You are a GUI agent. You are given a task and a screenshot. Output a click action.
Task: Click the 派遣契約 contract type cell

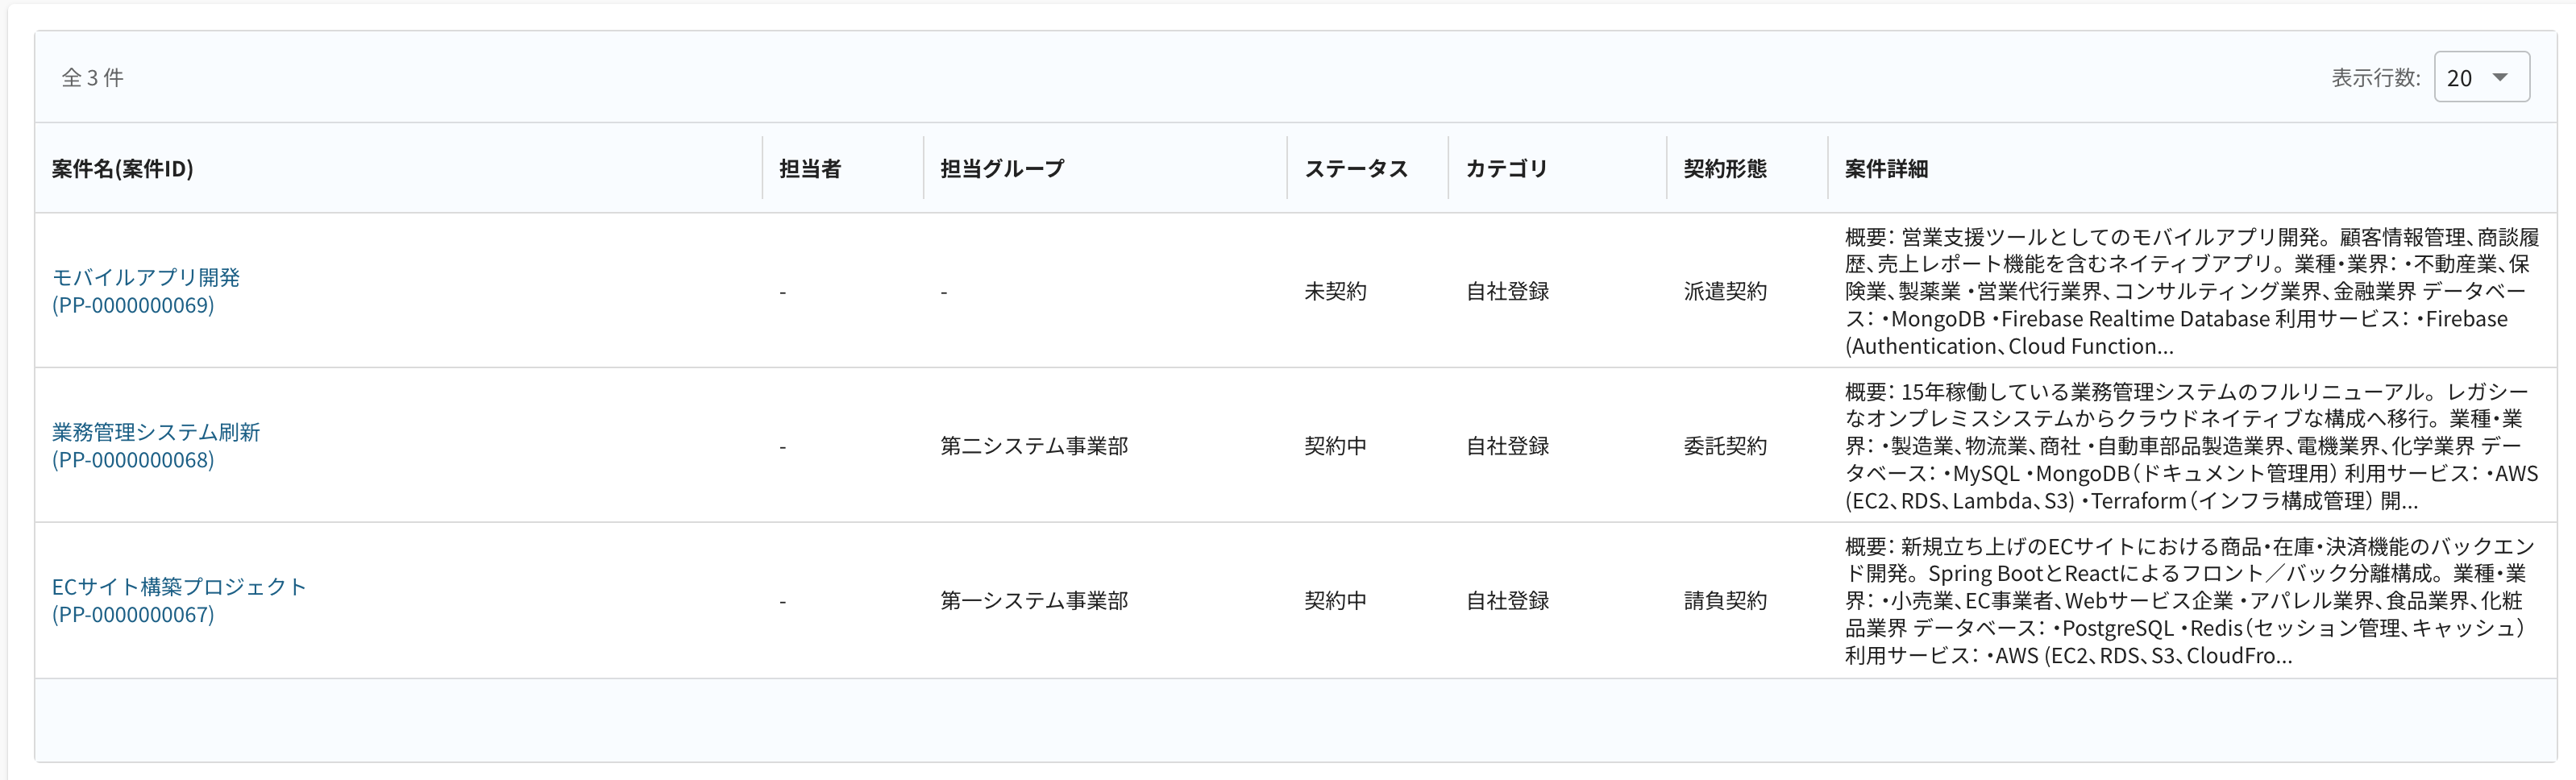(1725, 291)
